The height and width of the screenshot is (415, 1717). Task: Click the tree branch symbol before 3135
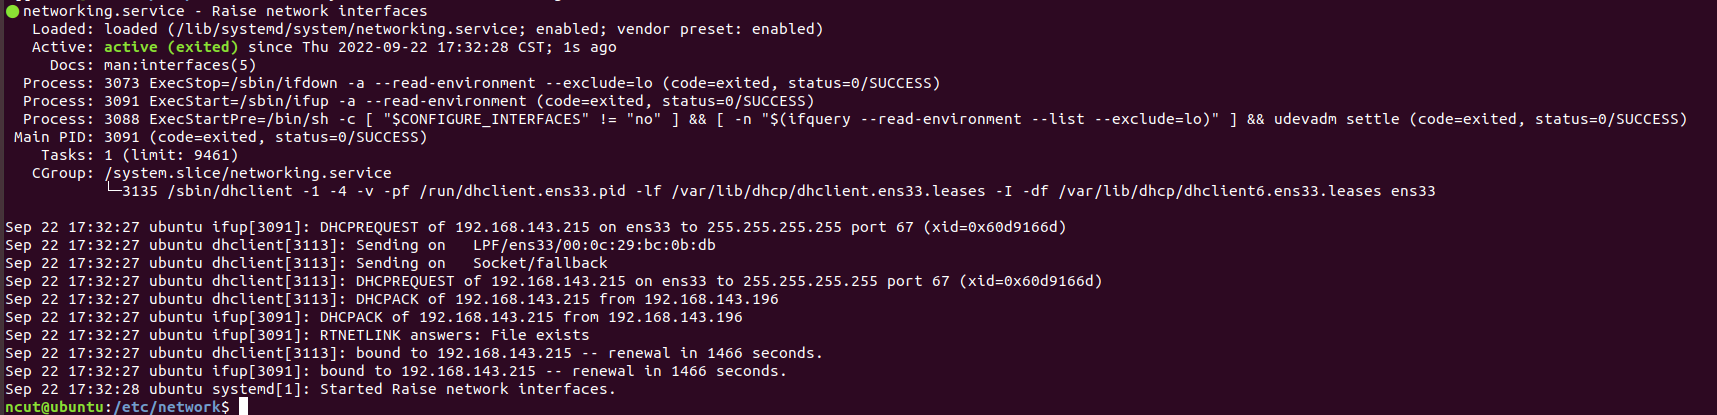click(x=113, y=190)
